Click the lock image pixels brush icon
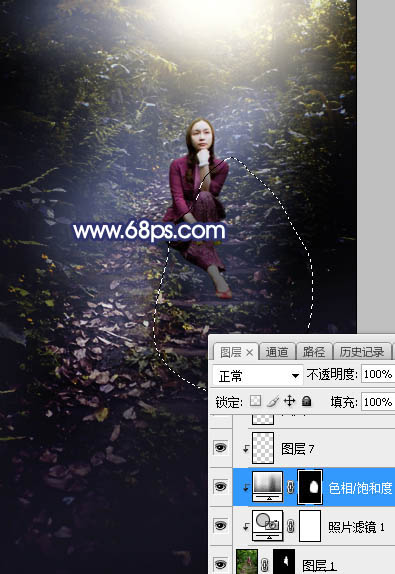This screenshot has height=574, width=395. pyautogui.click(x=273, y=401)
